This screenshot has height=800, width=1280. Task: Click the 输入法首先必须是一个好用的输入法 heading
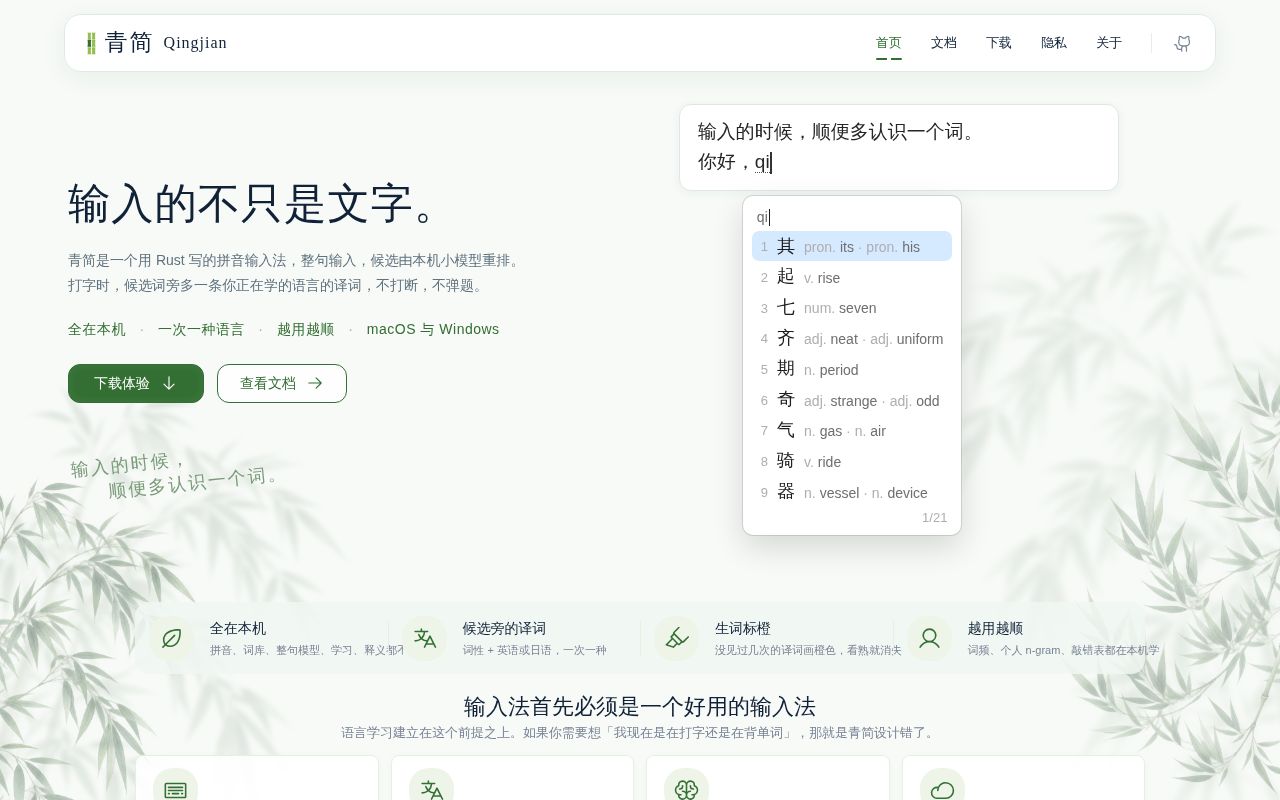640,707
